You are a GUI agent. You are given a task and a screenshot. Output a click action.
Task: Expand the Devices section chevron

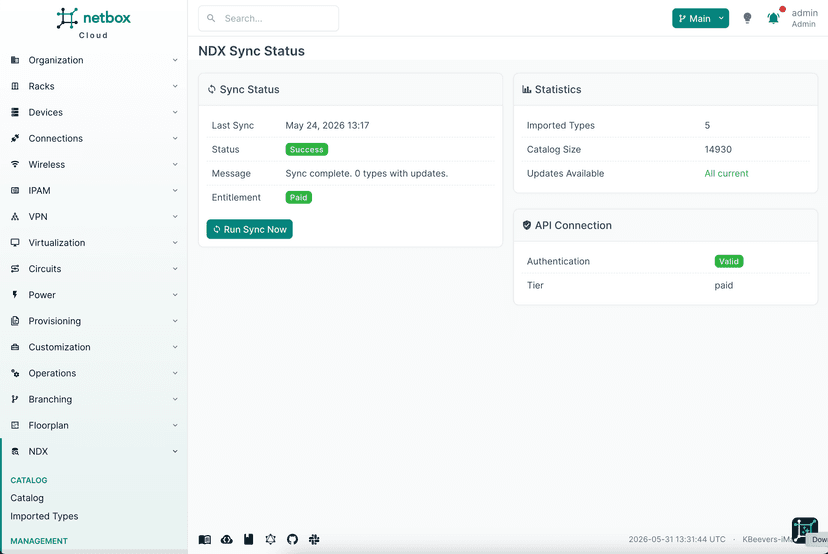click(175, 112)
